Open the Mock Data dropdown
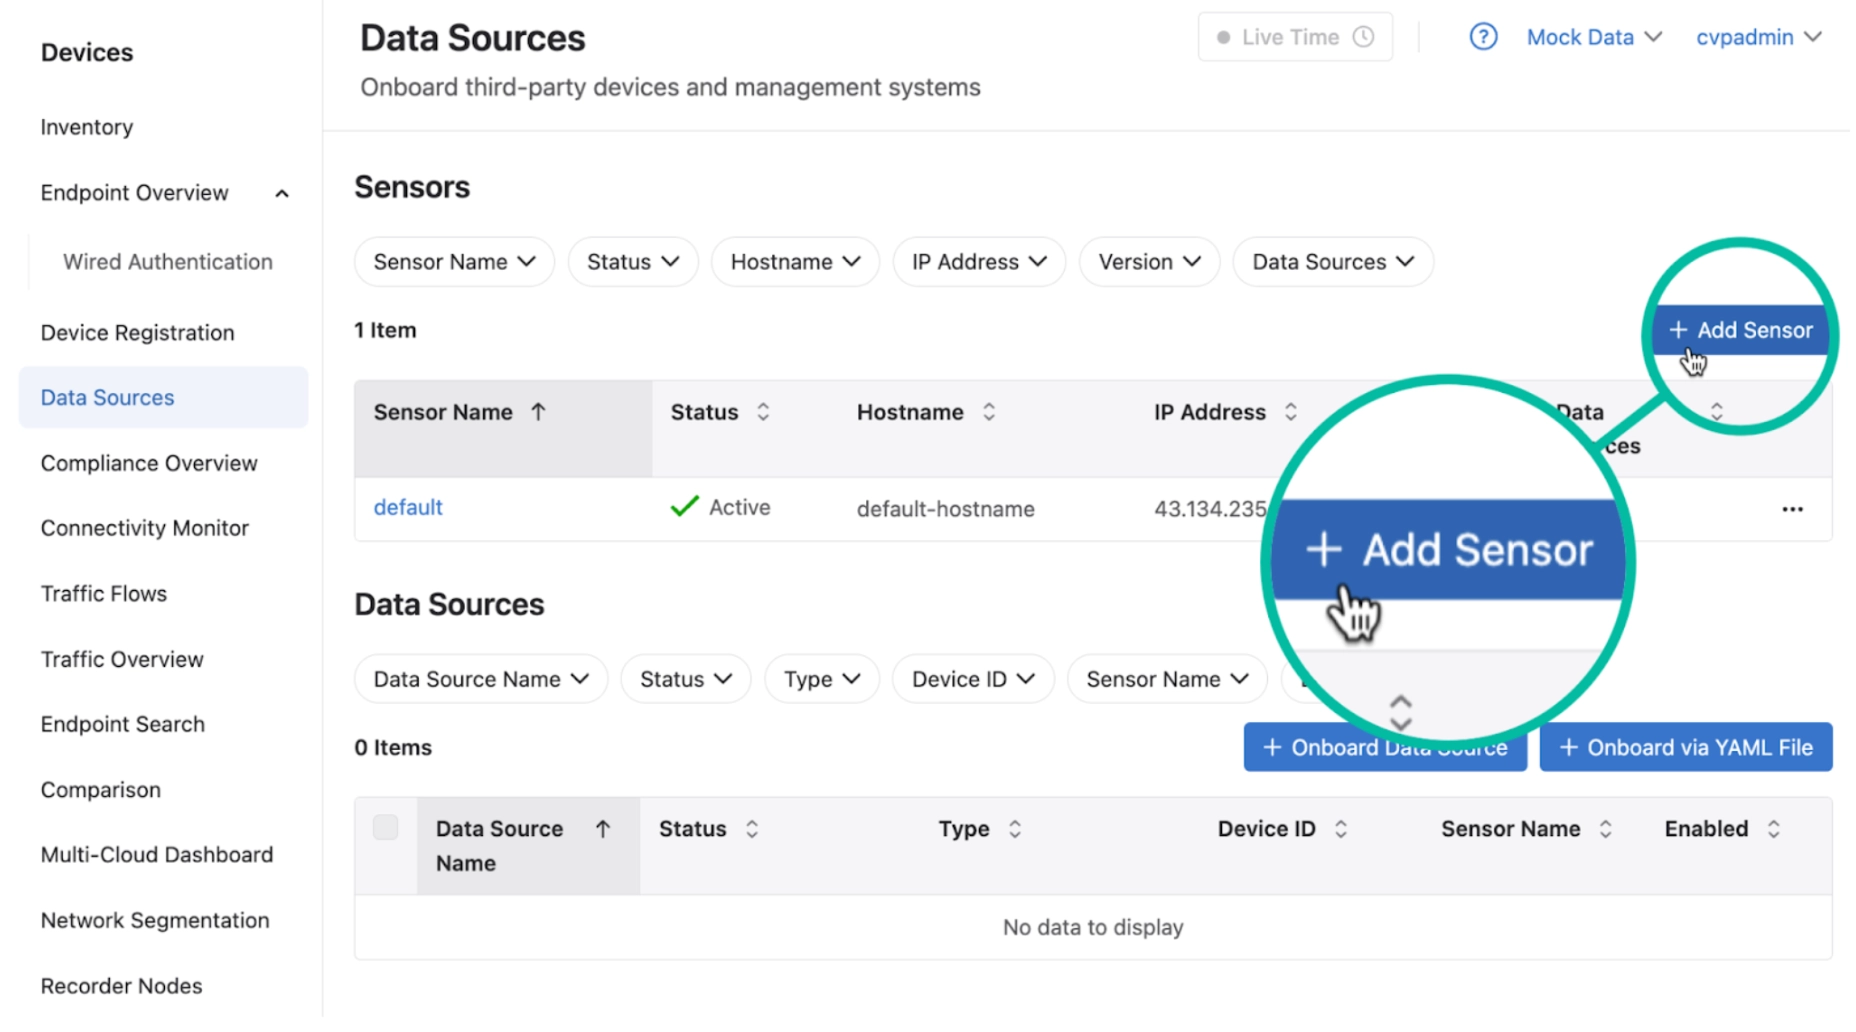This screenshot has height=1032, width=1856. [1593, 37]
